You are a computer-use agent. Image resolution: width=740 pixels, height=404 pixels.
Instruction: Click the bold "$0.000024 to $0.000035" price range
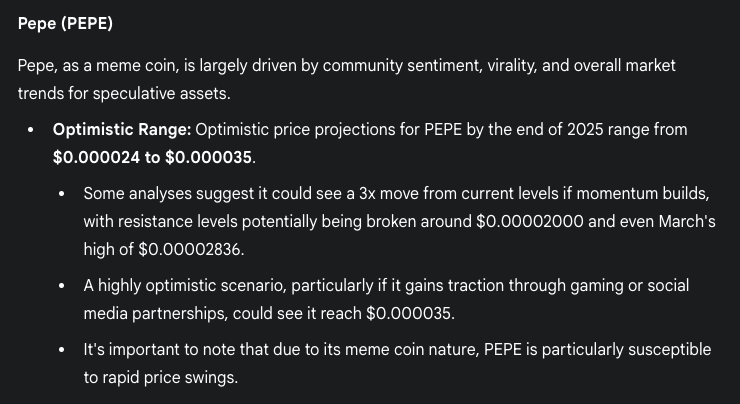[155, 156]
